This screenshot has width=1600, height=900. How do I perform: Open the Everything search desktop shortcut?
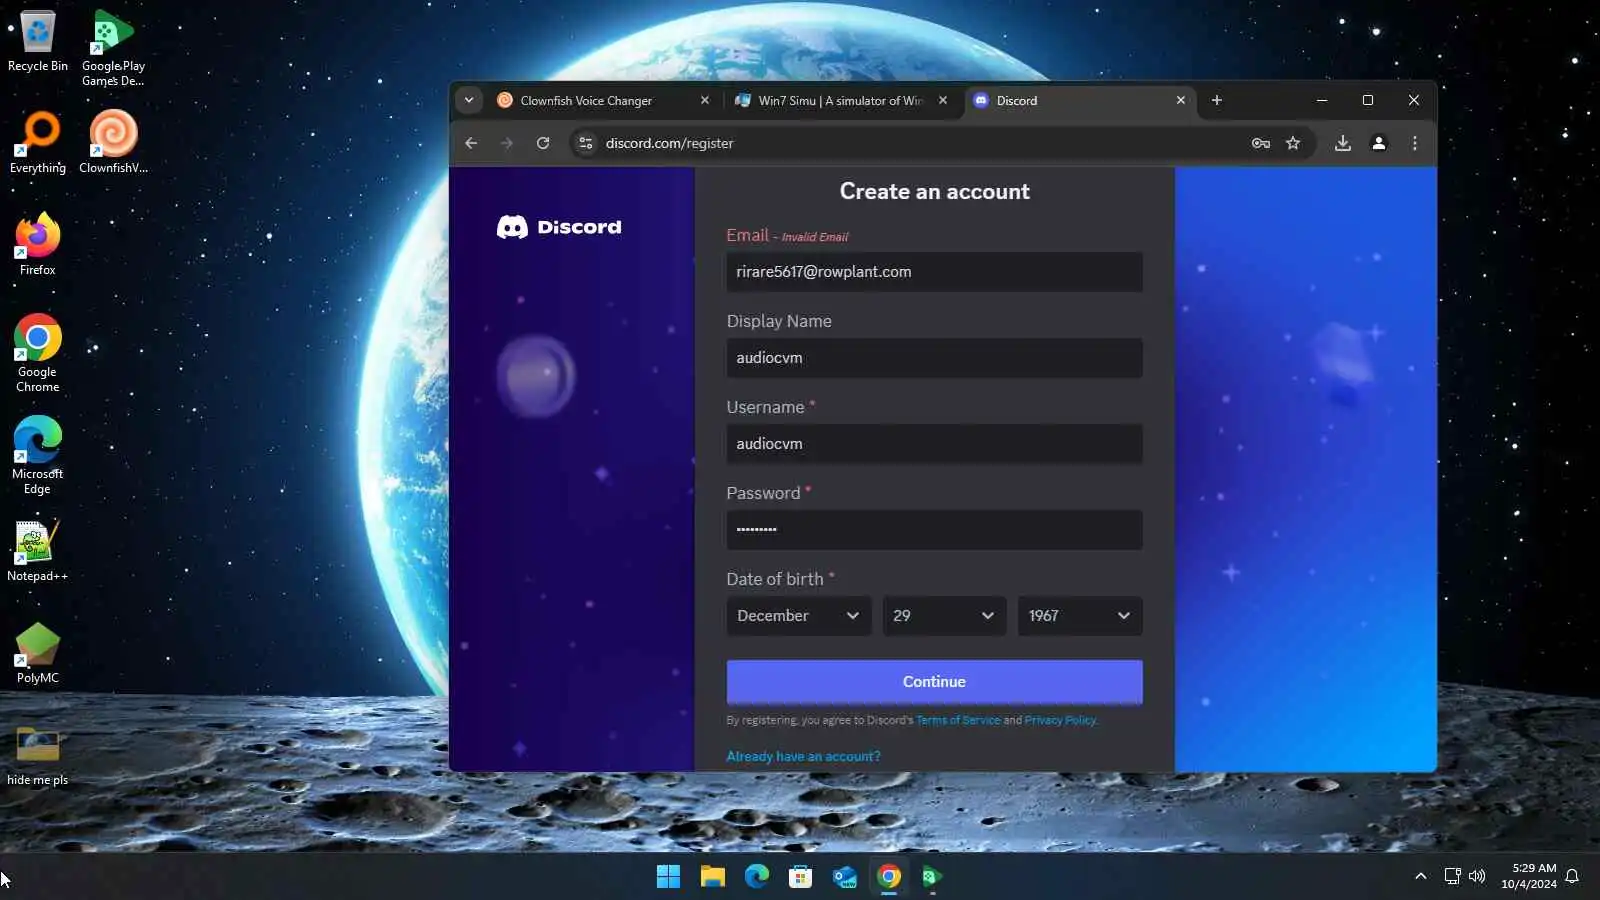38,143
